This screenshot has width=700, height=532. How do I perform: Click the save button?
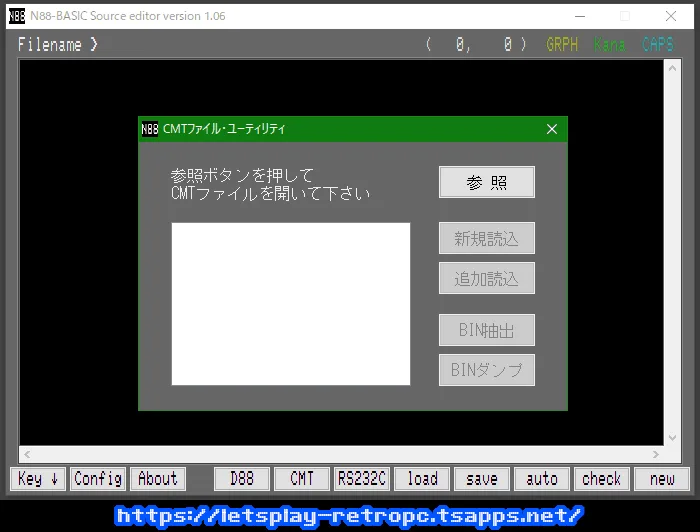coord(482,479)
